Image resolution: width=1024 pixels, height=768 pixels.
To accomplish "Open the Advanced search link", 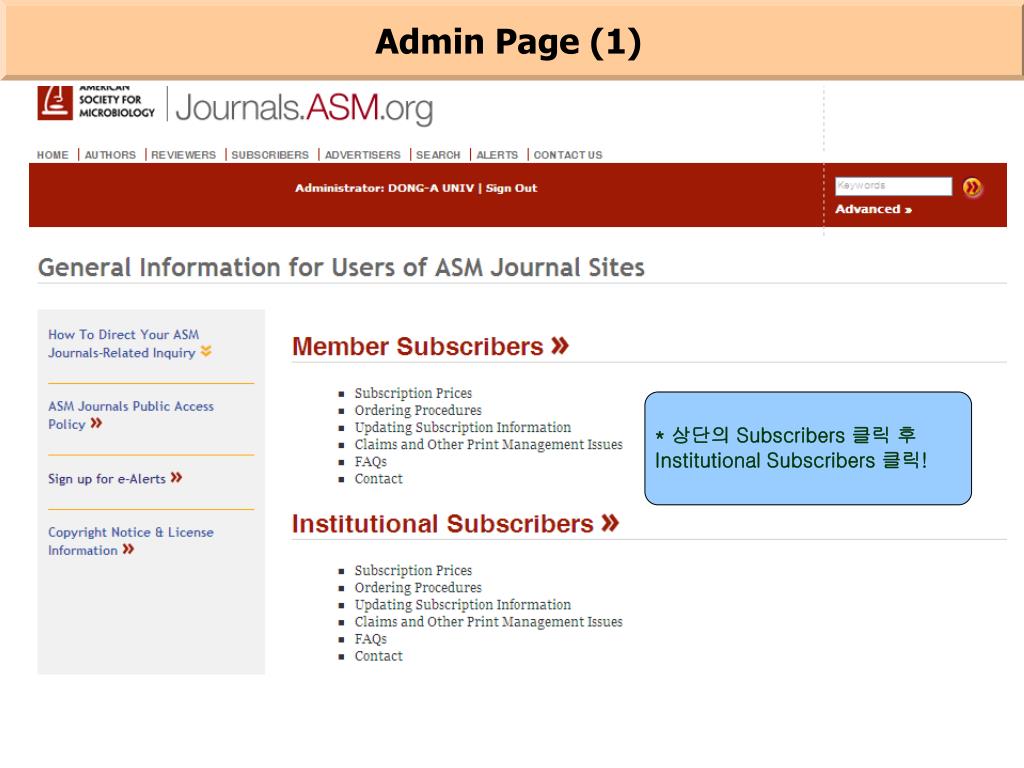I will pyautogui.click(x=873, y=209).
